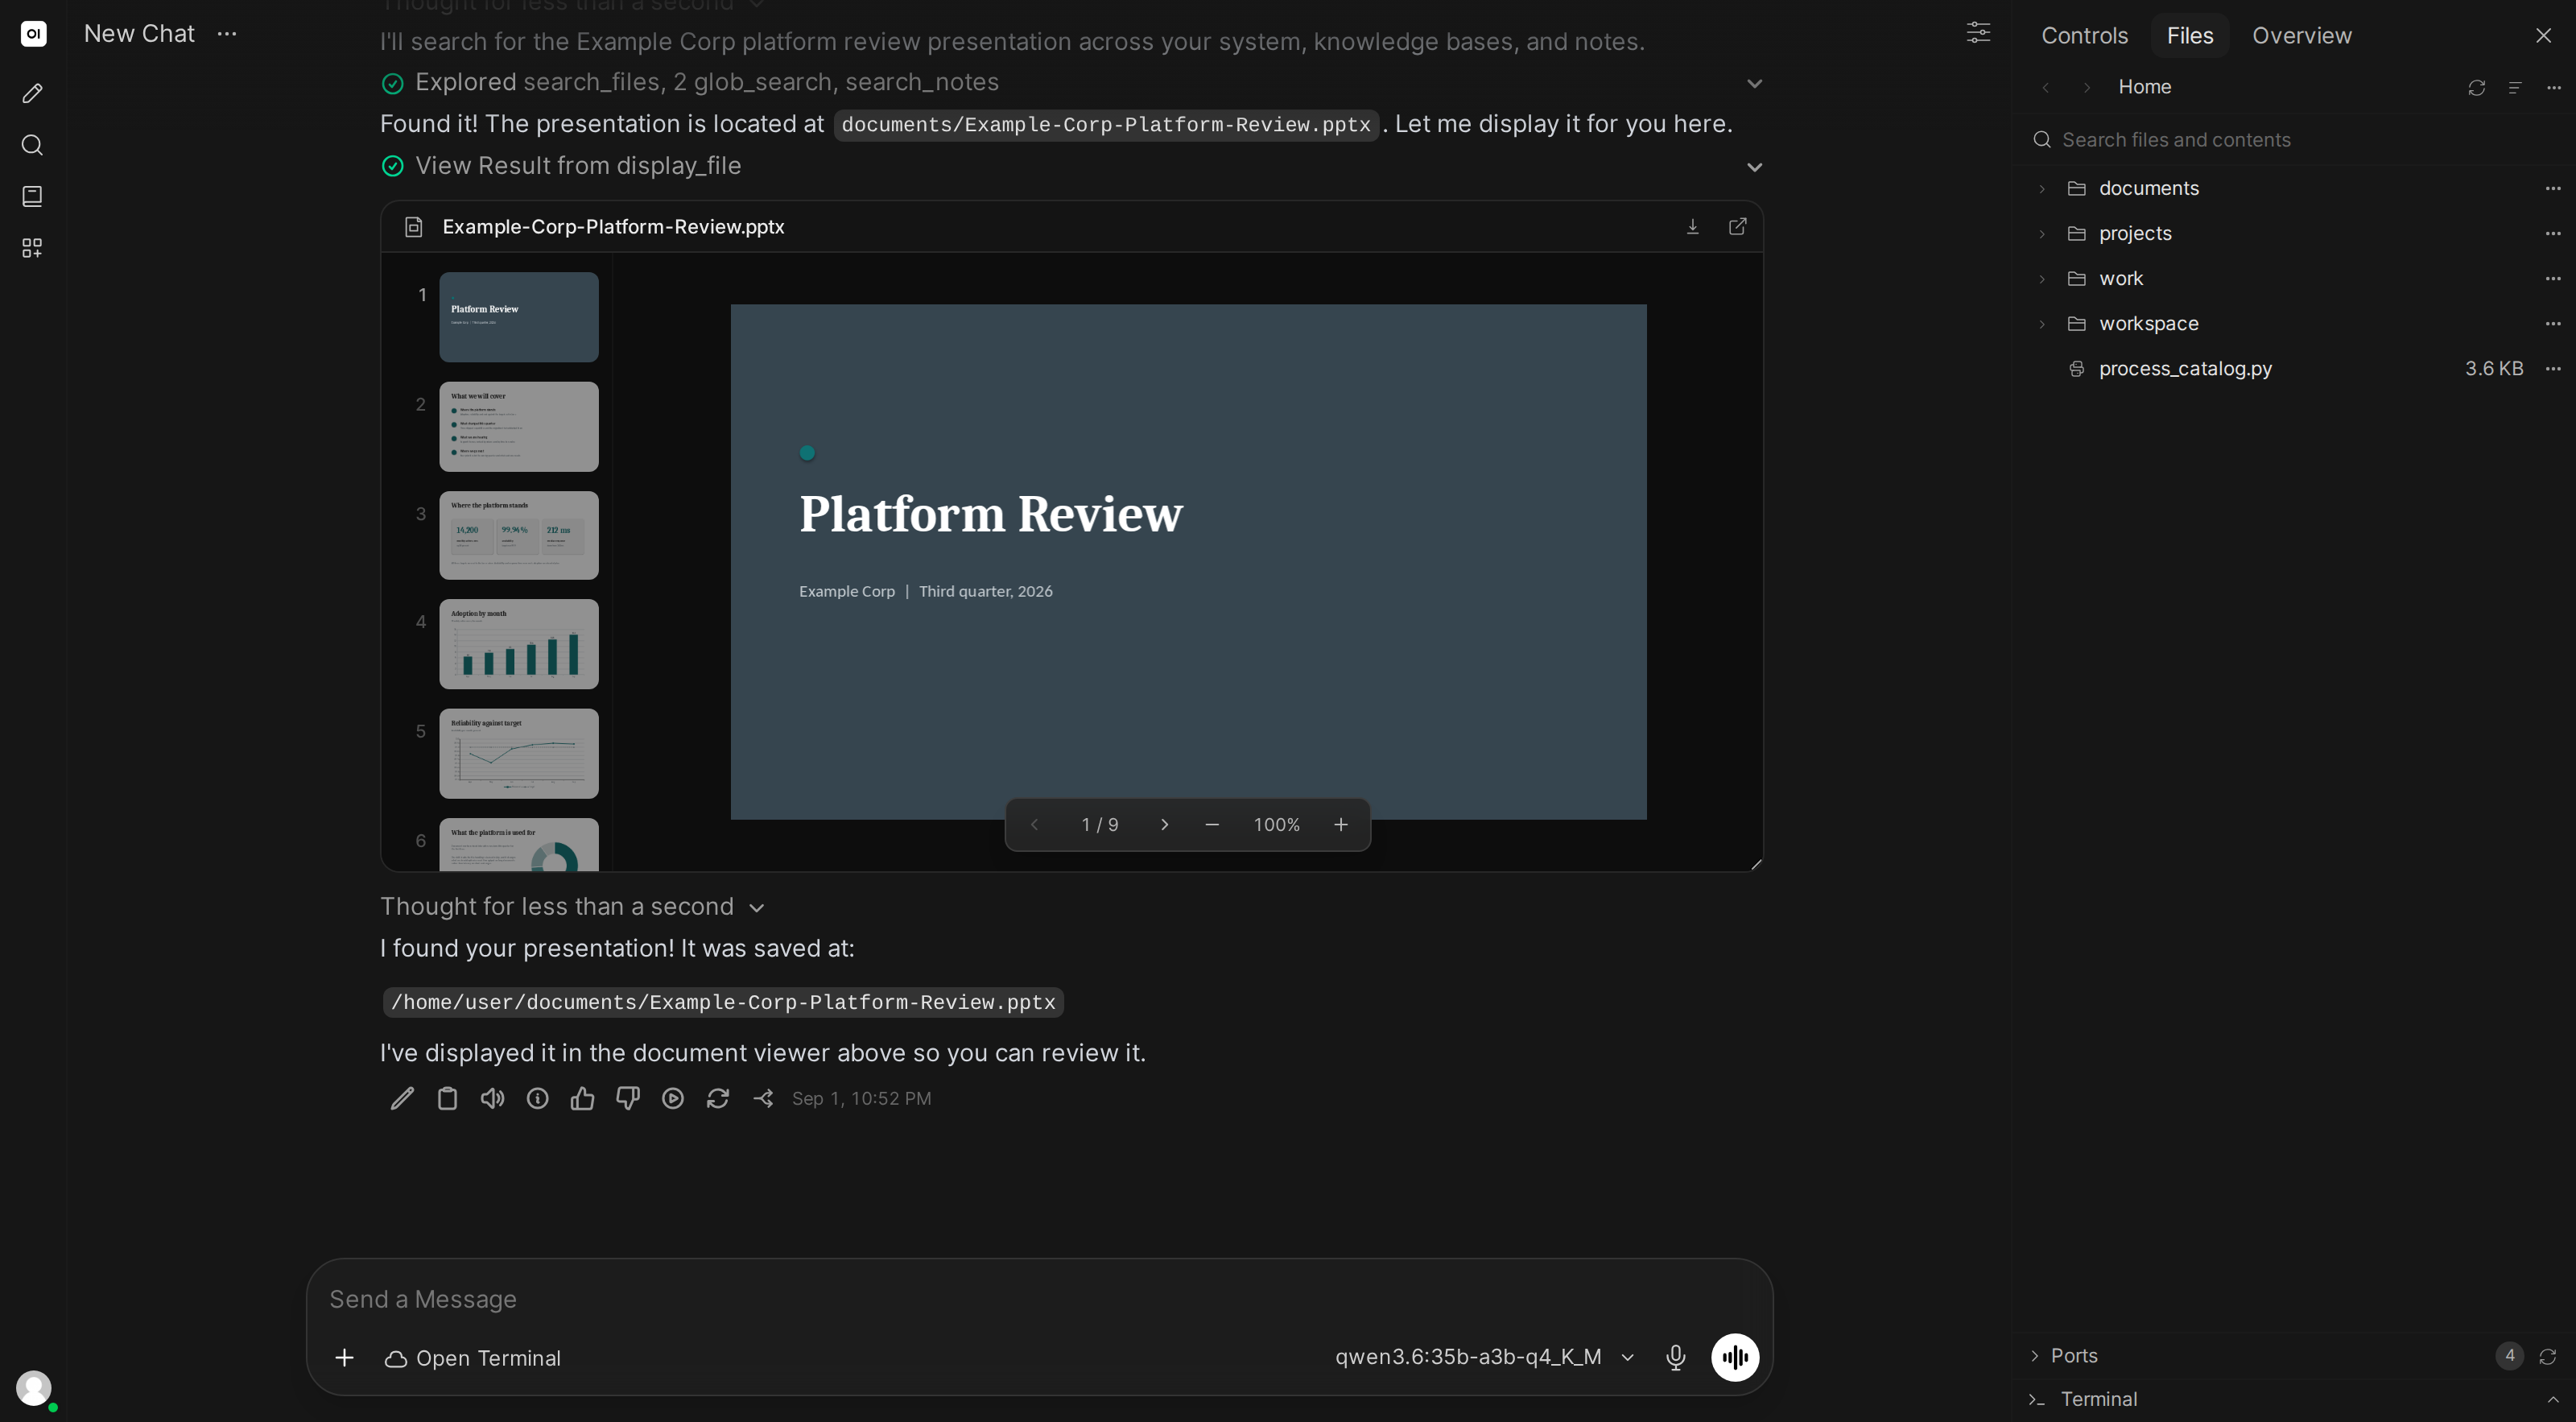This screenshot has height=1422, width=2576.
Task: Open the sort icon in the Files header
Action: tap(2515, 88)
